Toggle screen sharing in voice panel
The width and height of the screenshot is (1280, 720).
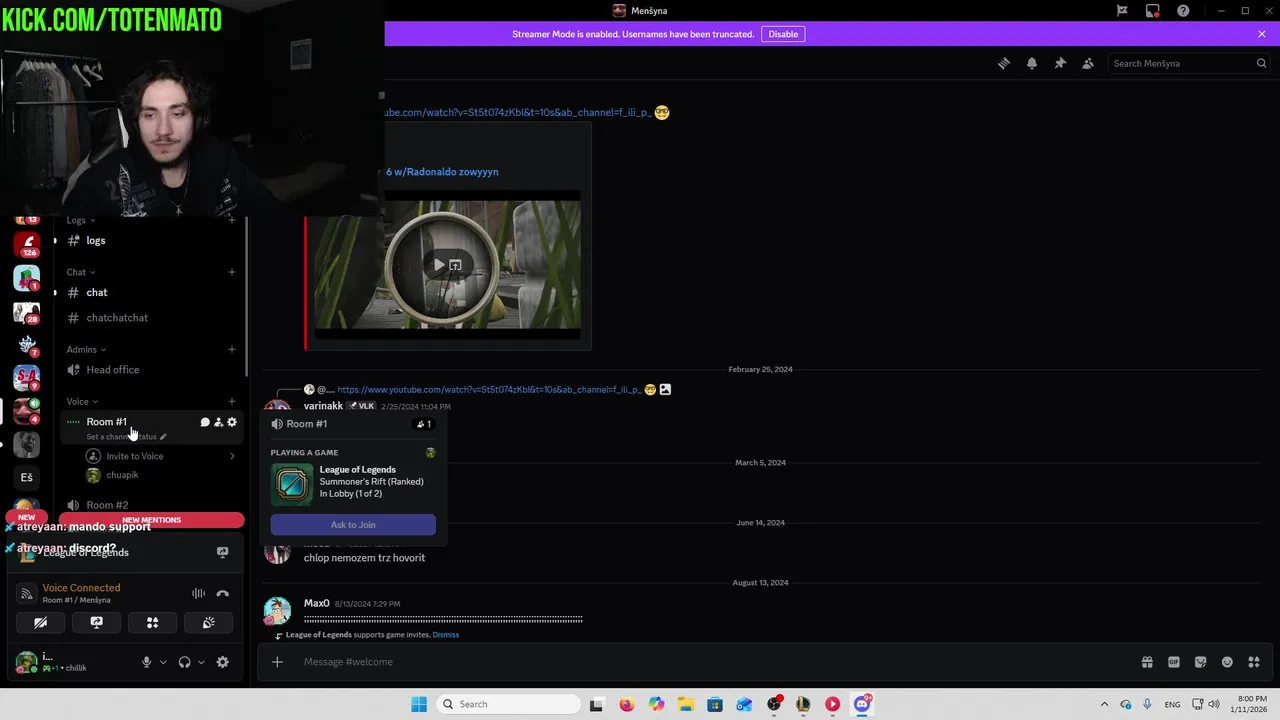(x=96, y=622)
